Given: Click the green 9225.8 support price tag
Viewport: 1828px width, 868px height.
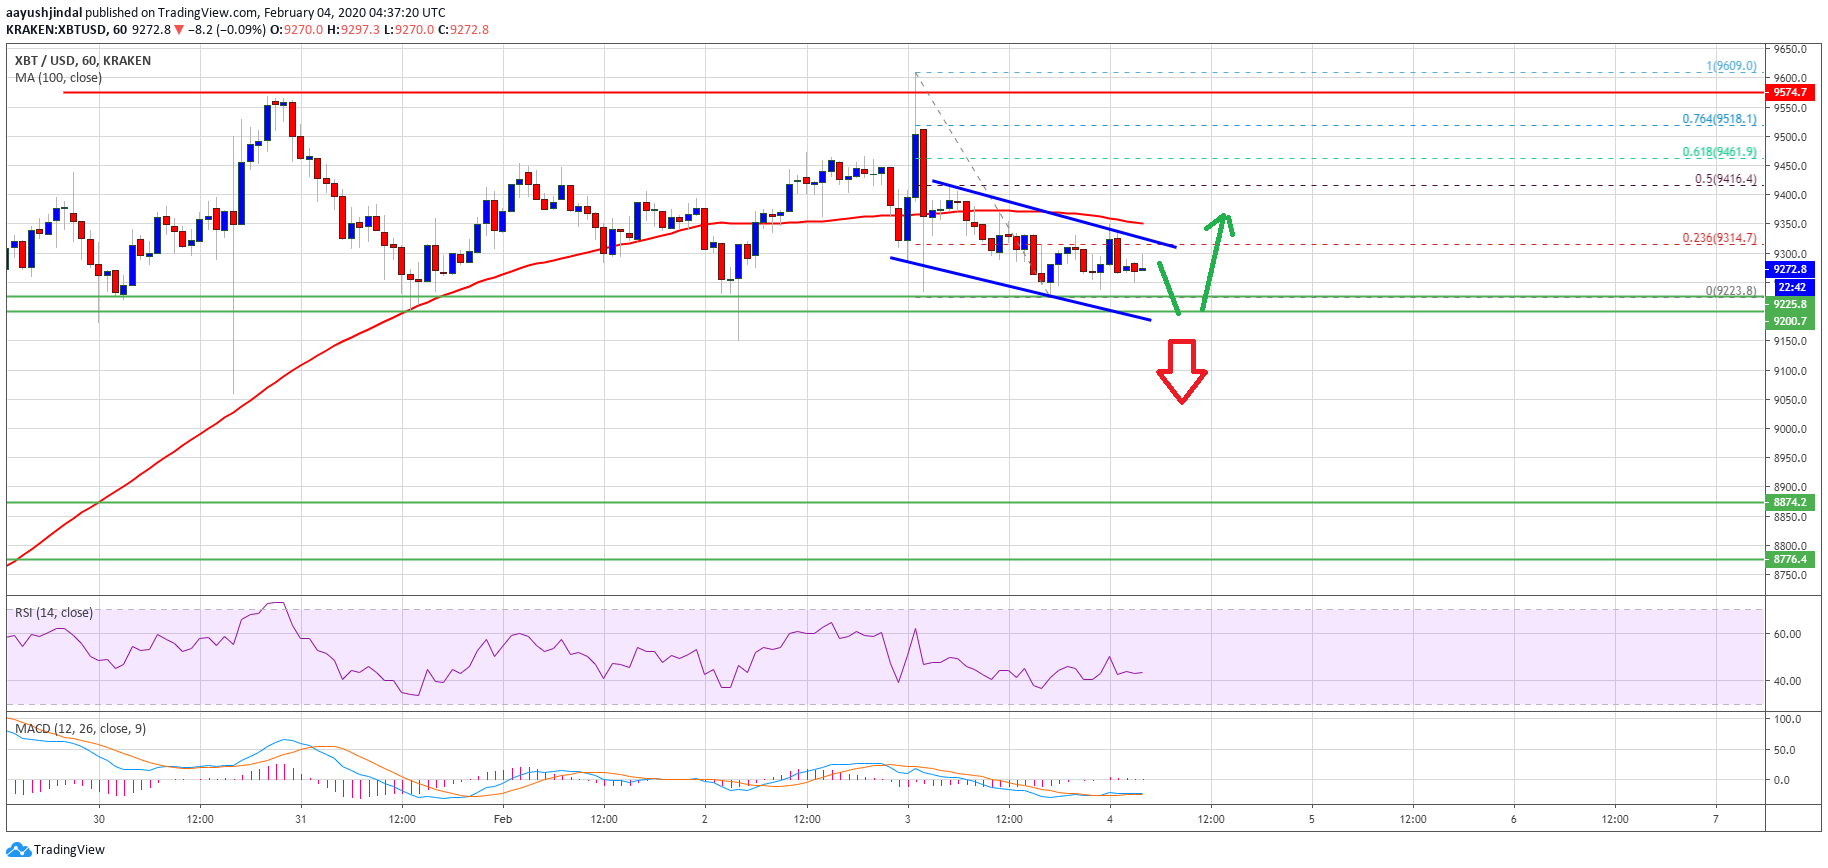Looking at the screenshot, I should [1790, 304].
